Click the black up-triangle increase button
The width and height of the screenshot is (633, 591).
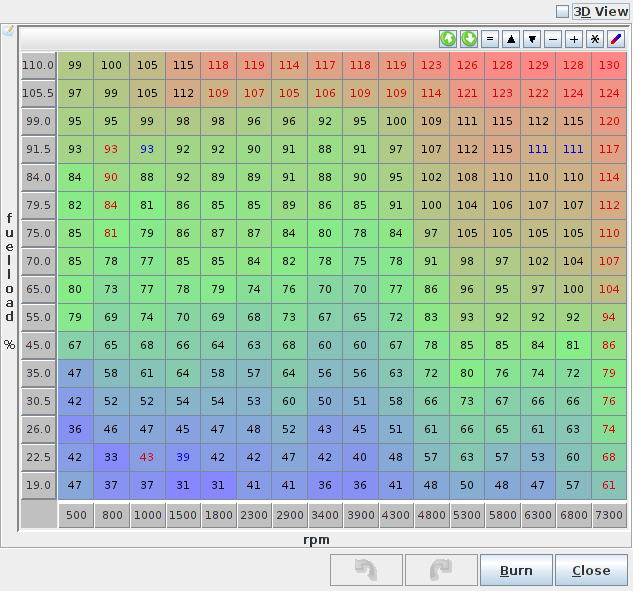[511, 39]
